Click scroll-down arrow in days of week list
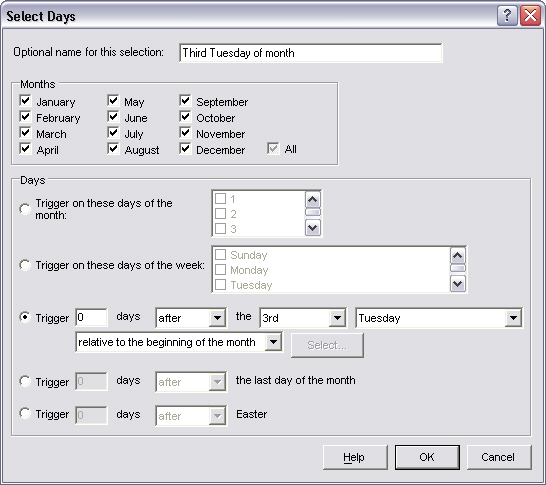546x485 pixels. click(458, 283)
